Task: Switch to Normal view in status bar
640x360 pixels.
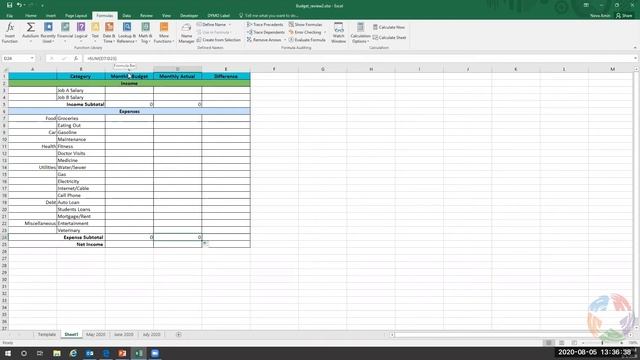Action: coord(549,343)
